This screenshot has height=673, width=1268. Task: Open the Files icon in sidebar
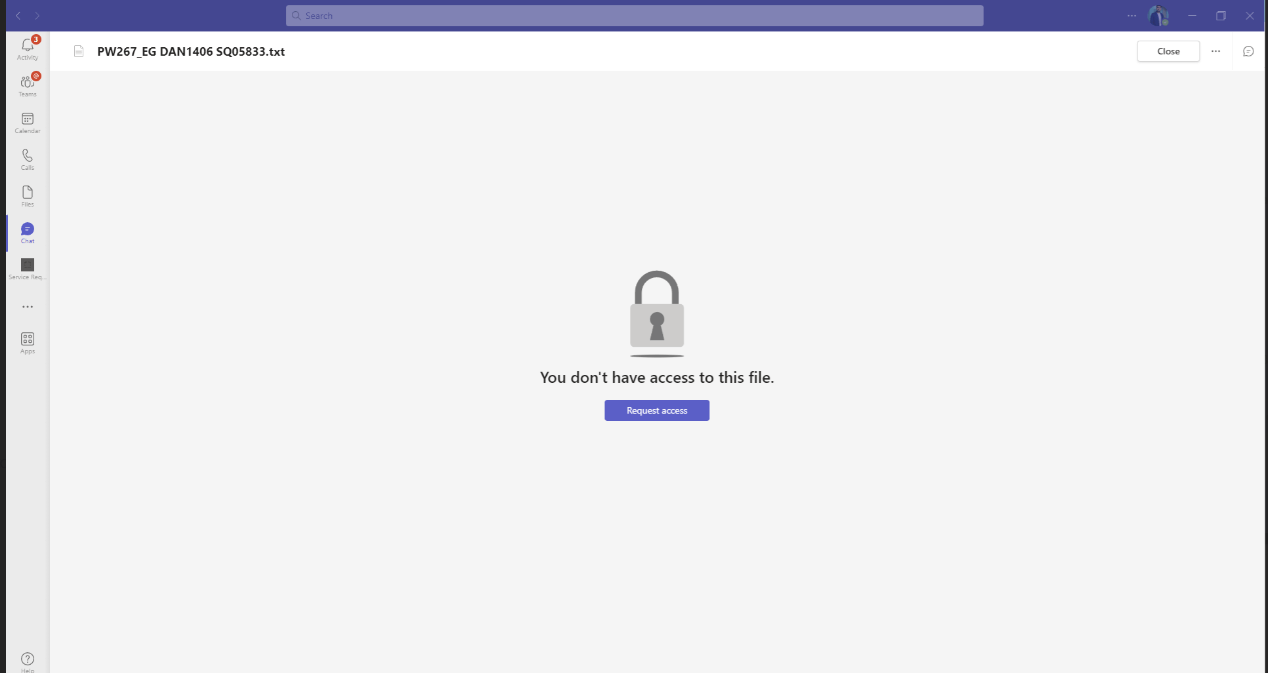point(27,195)
